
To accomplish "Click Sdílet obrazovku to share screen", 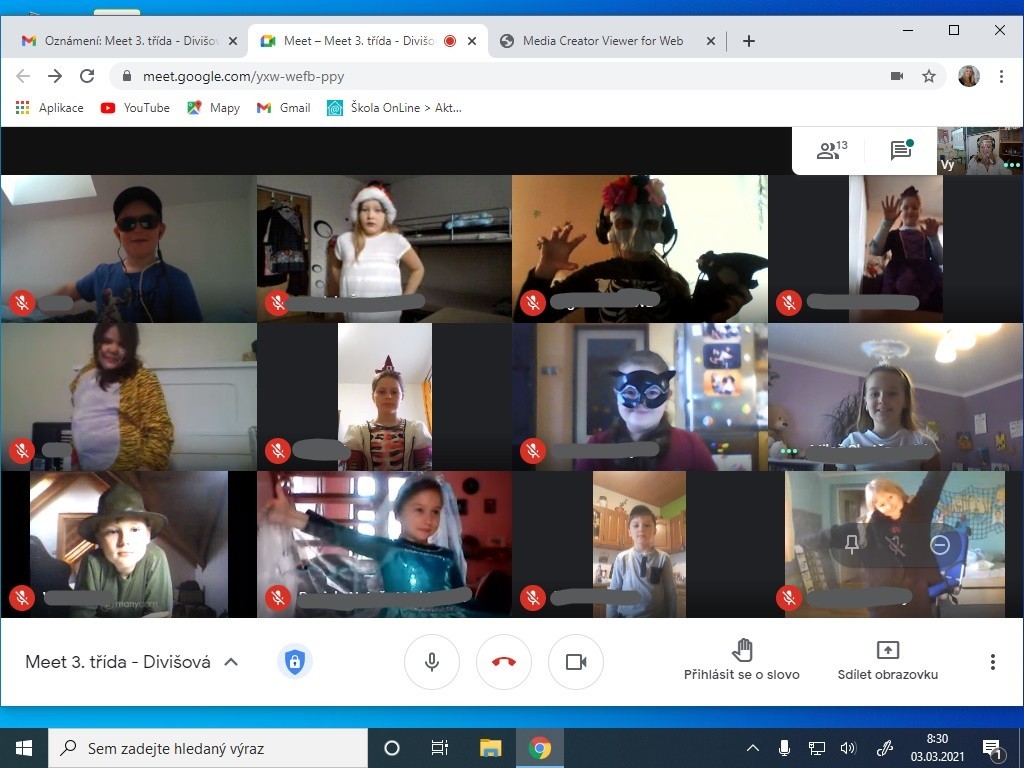I will coord(887,660).
